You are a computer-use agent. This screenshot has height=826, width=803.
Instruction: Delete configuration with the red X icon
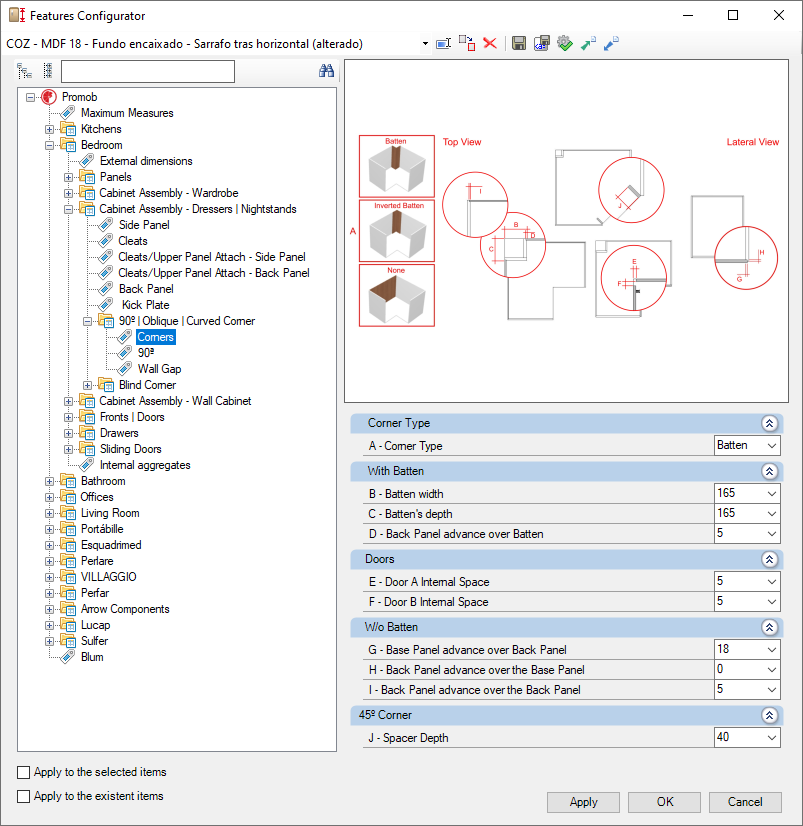click(x=490, y=43)
